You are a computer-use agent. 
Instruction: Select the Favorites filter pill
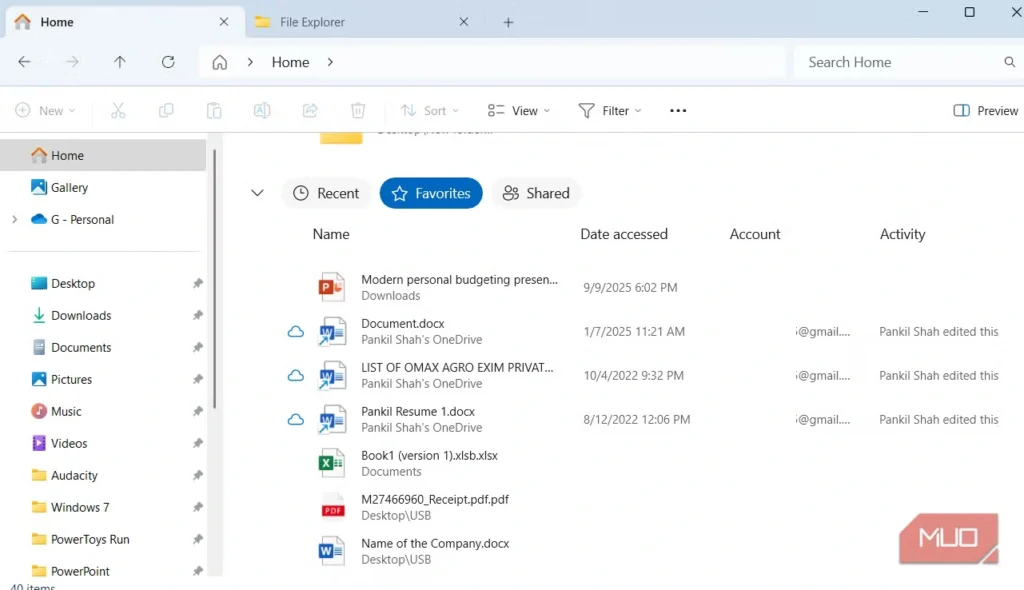tap(431, 194)
